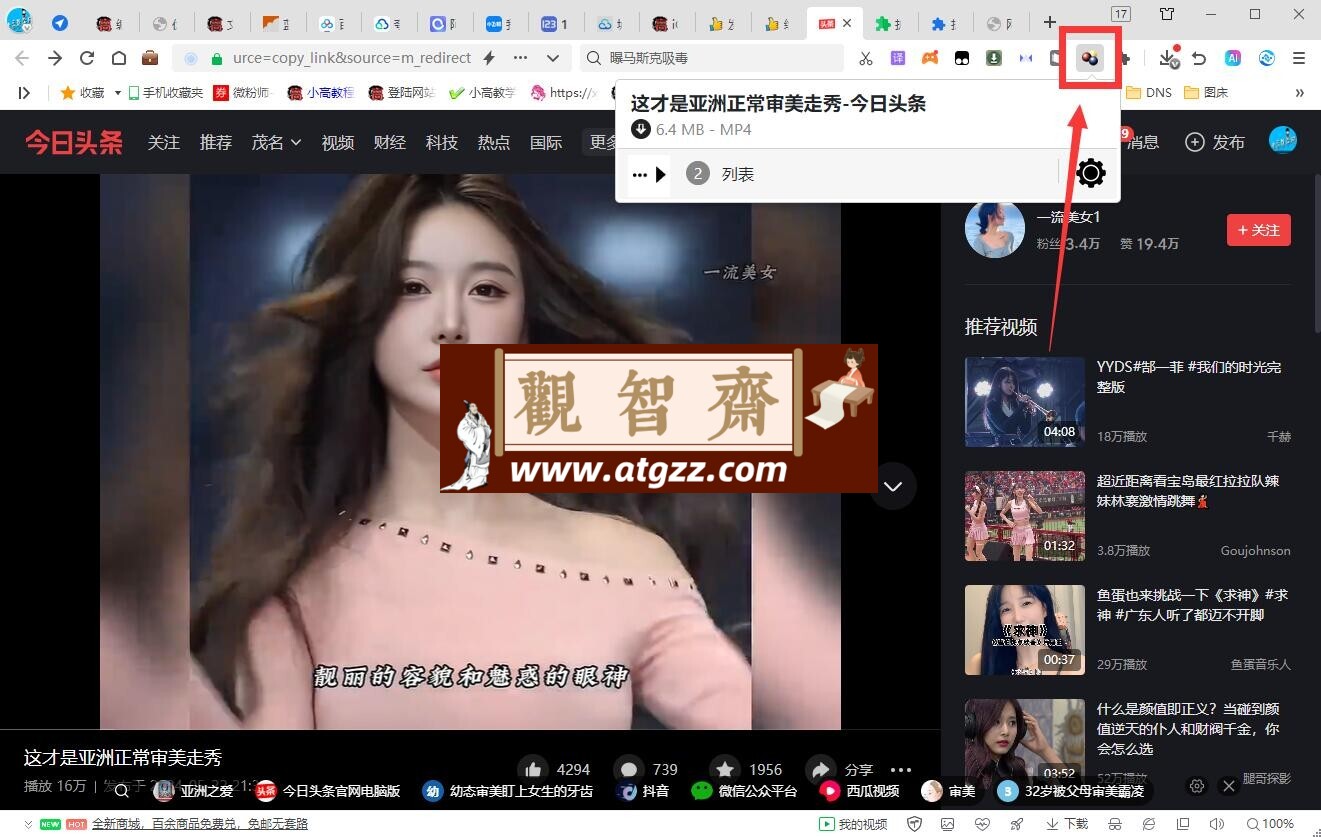Open the scissors screenshot tool icon
Viewport: 1321px width, 837px height.
click(866, 58)
